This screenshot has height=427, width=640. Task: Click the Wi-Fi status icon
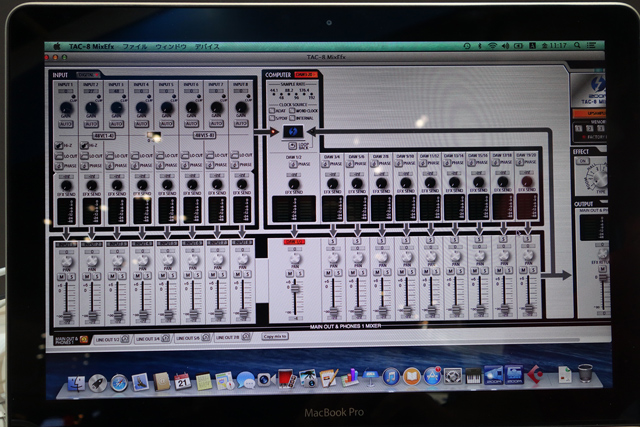coord(493,46)
